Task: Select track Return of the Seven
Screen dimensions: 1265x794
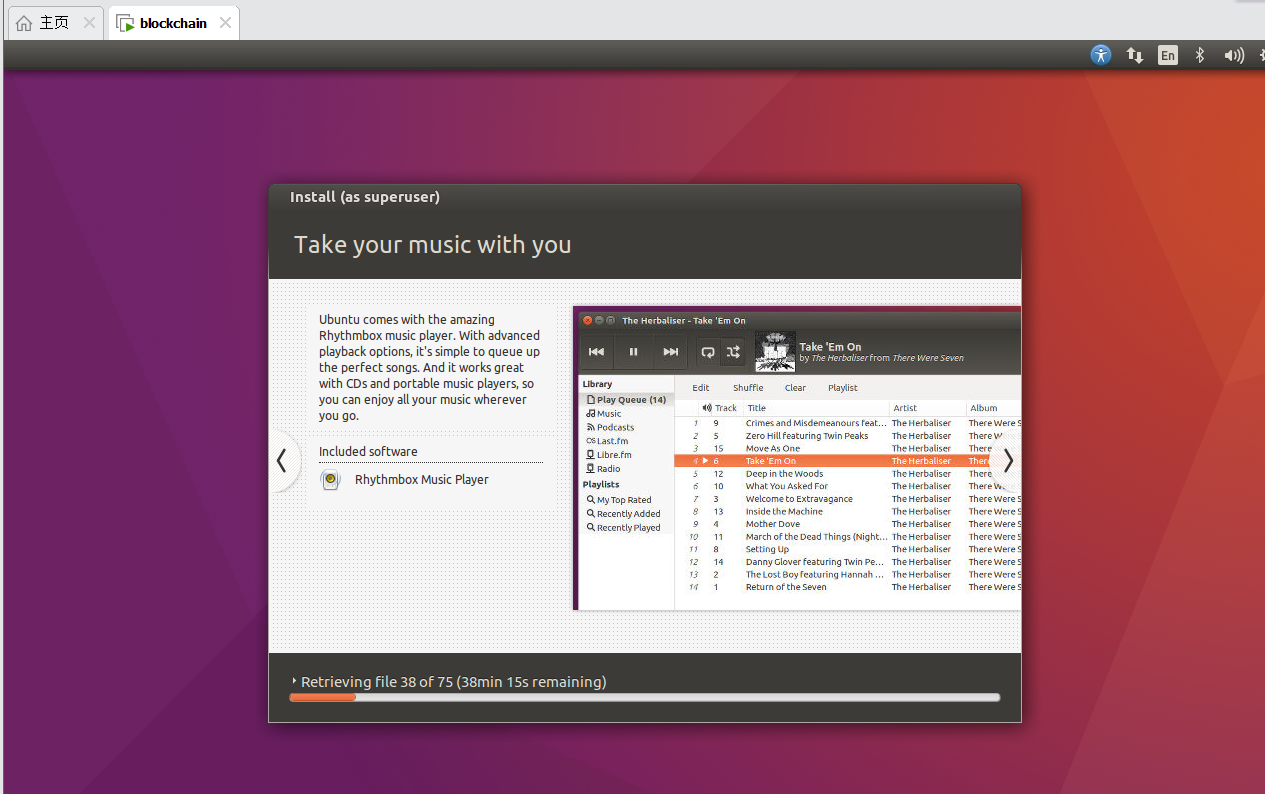Action: point(848,587)
